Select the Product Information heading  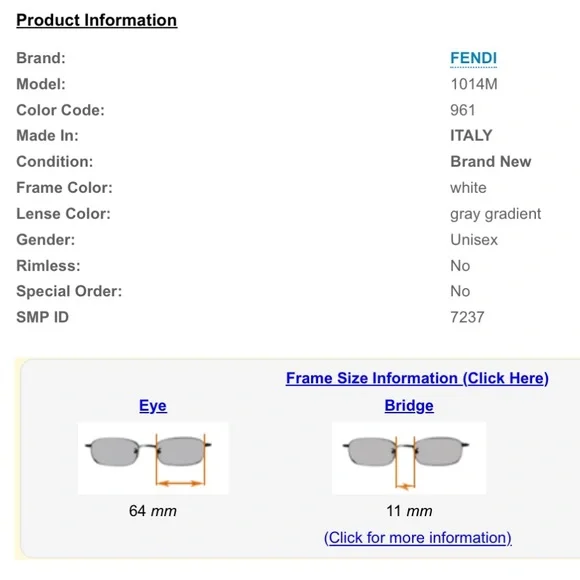coord(97,20)
